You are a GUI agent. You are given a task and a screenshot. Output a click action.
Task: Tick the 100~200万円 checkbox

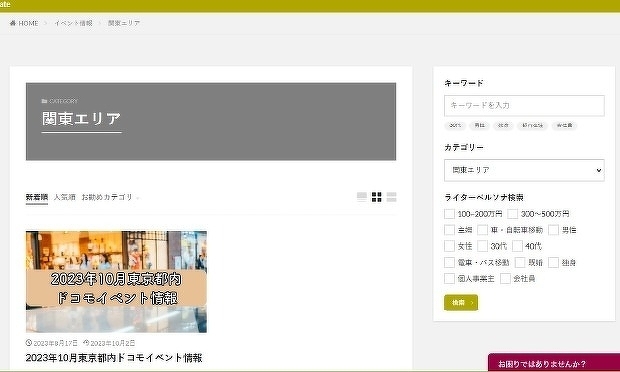point(449,214)
